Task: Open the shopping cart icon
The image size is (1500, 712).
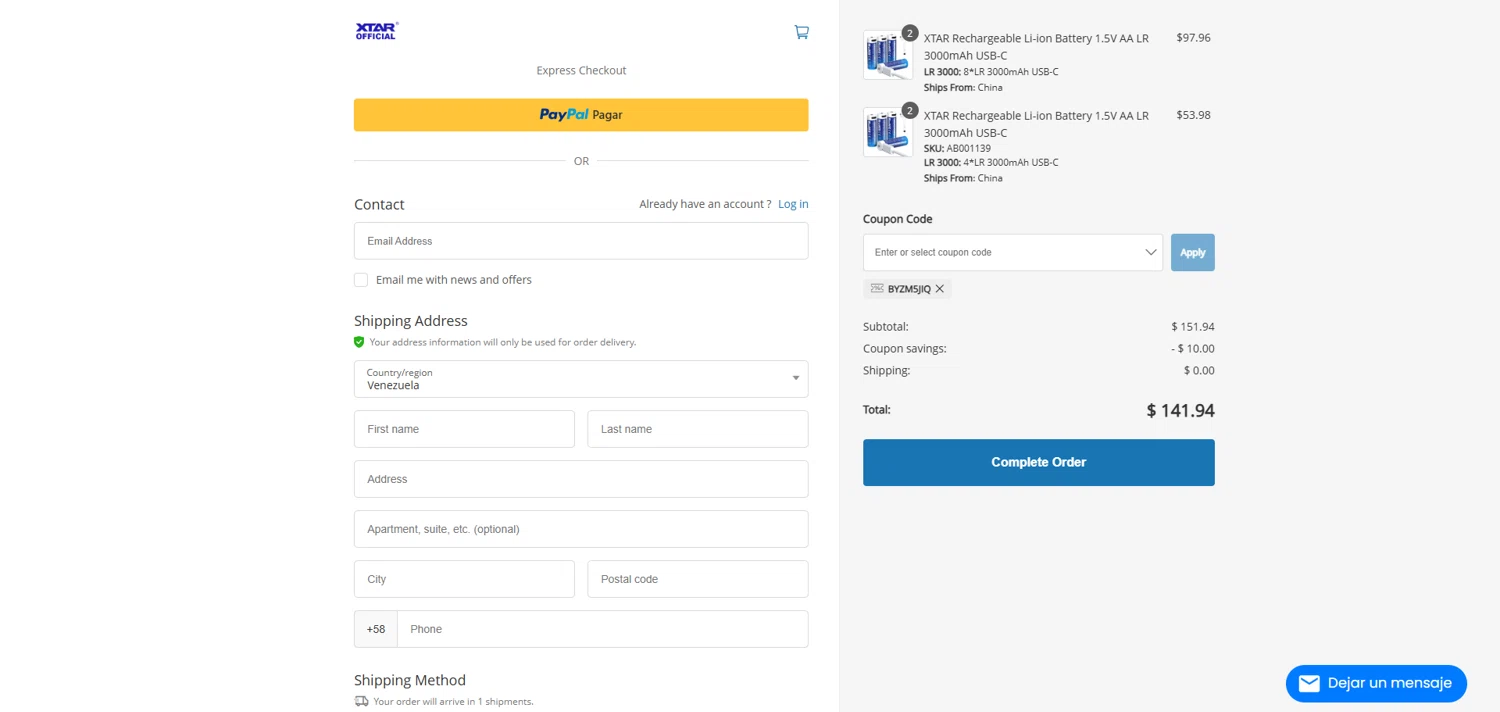Action: coord(801,32)
